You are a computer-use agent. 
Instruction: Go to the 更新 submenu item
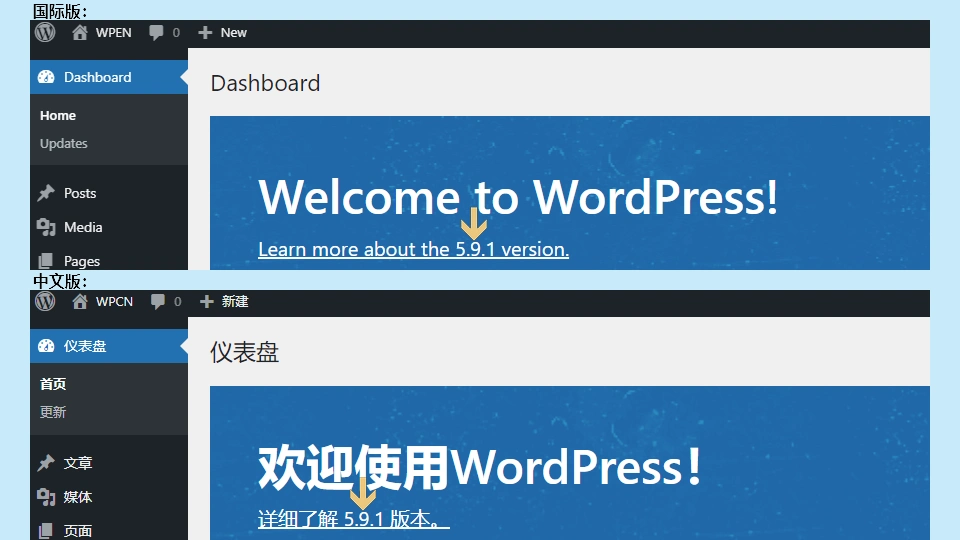(x=53, y=412)
